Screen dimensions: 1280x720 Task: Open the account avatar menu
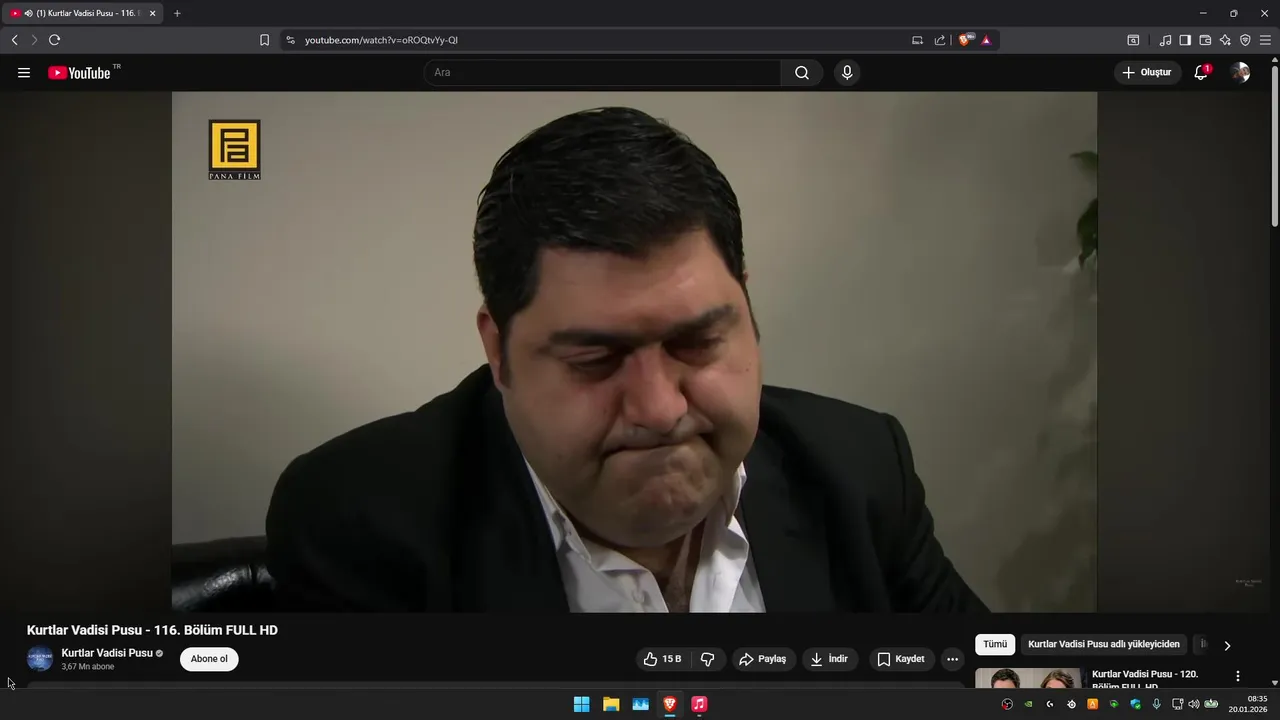(1240, 72)
